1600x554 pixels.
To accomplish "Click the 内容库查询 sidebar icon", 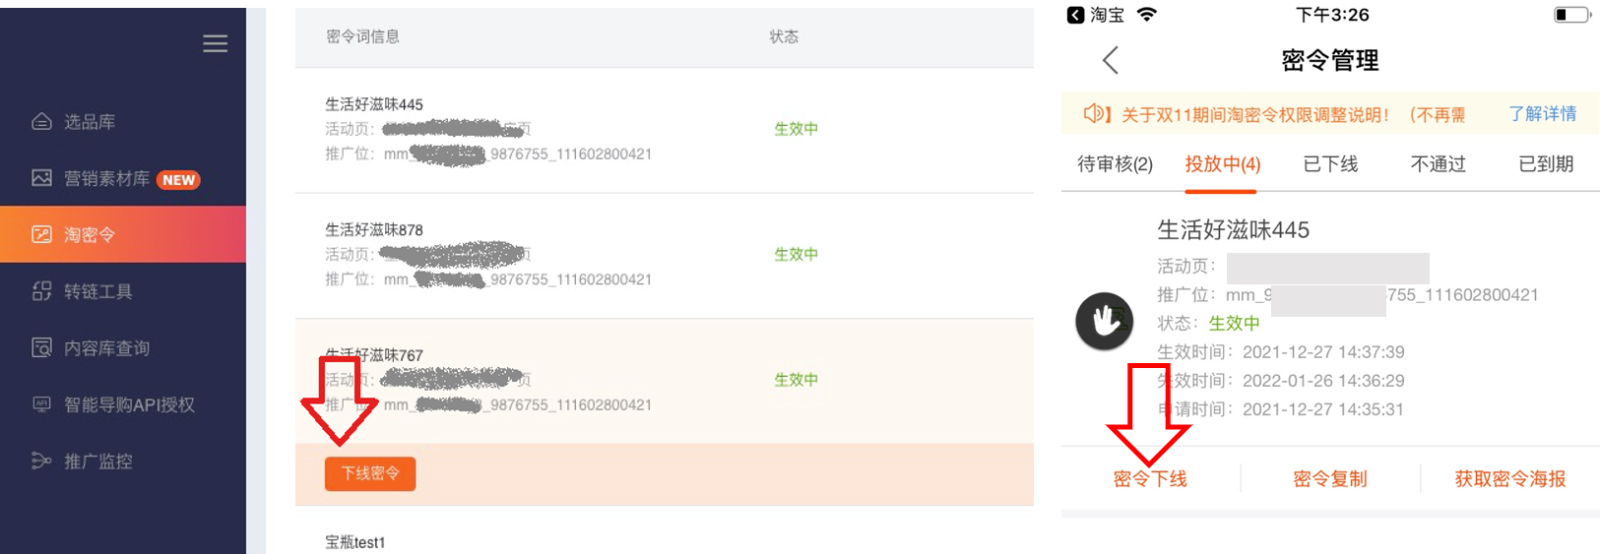I will coord(42,348).
